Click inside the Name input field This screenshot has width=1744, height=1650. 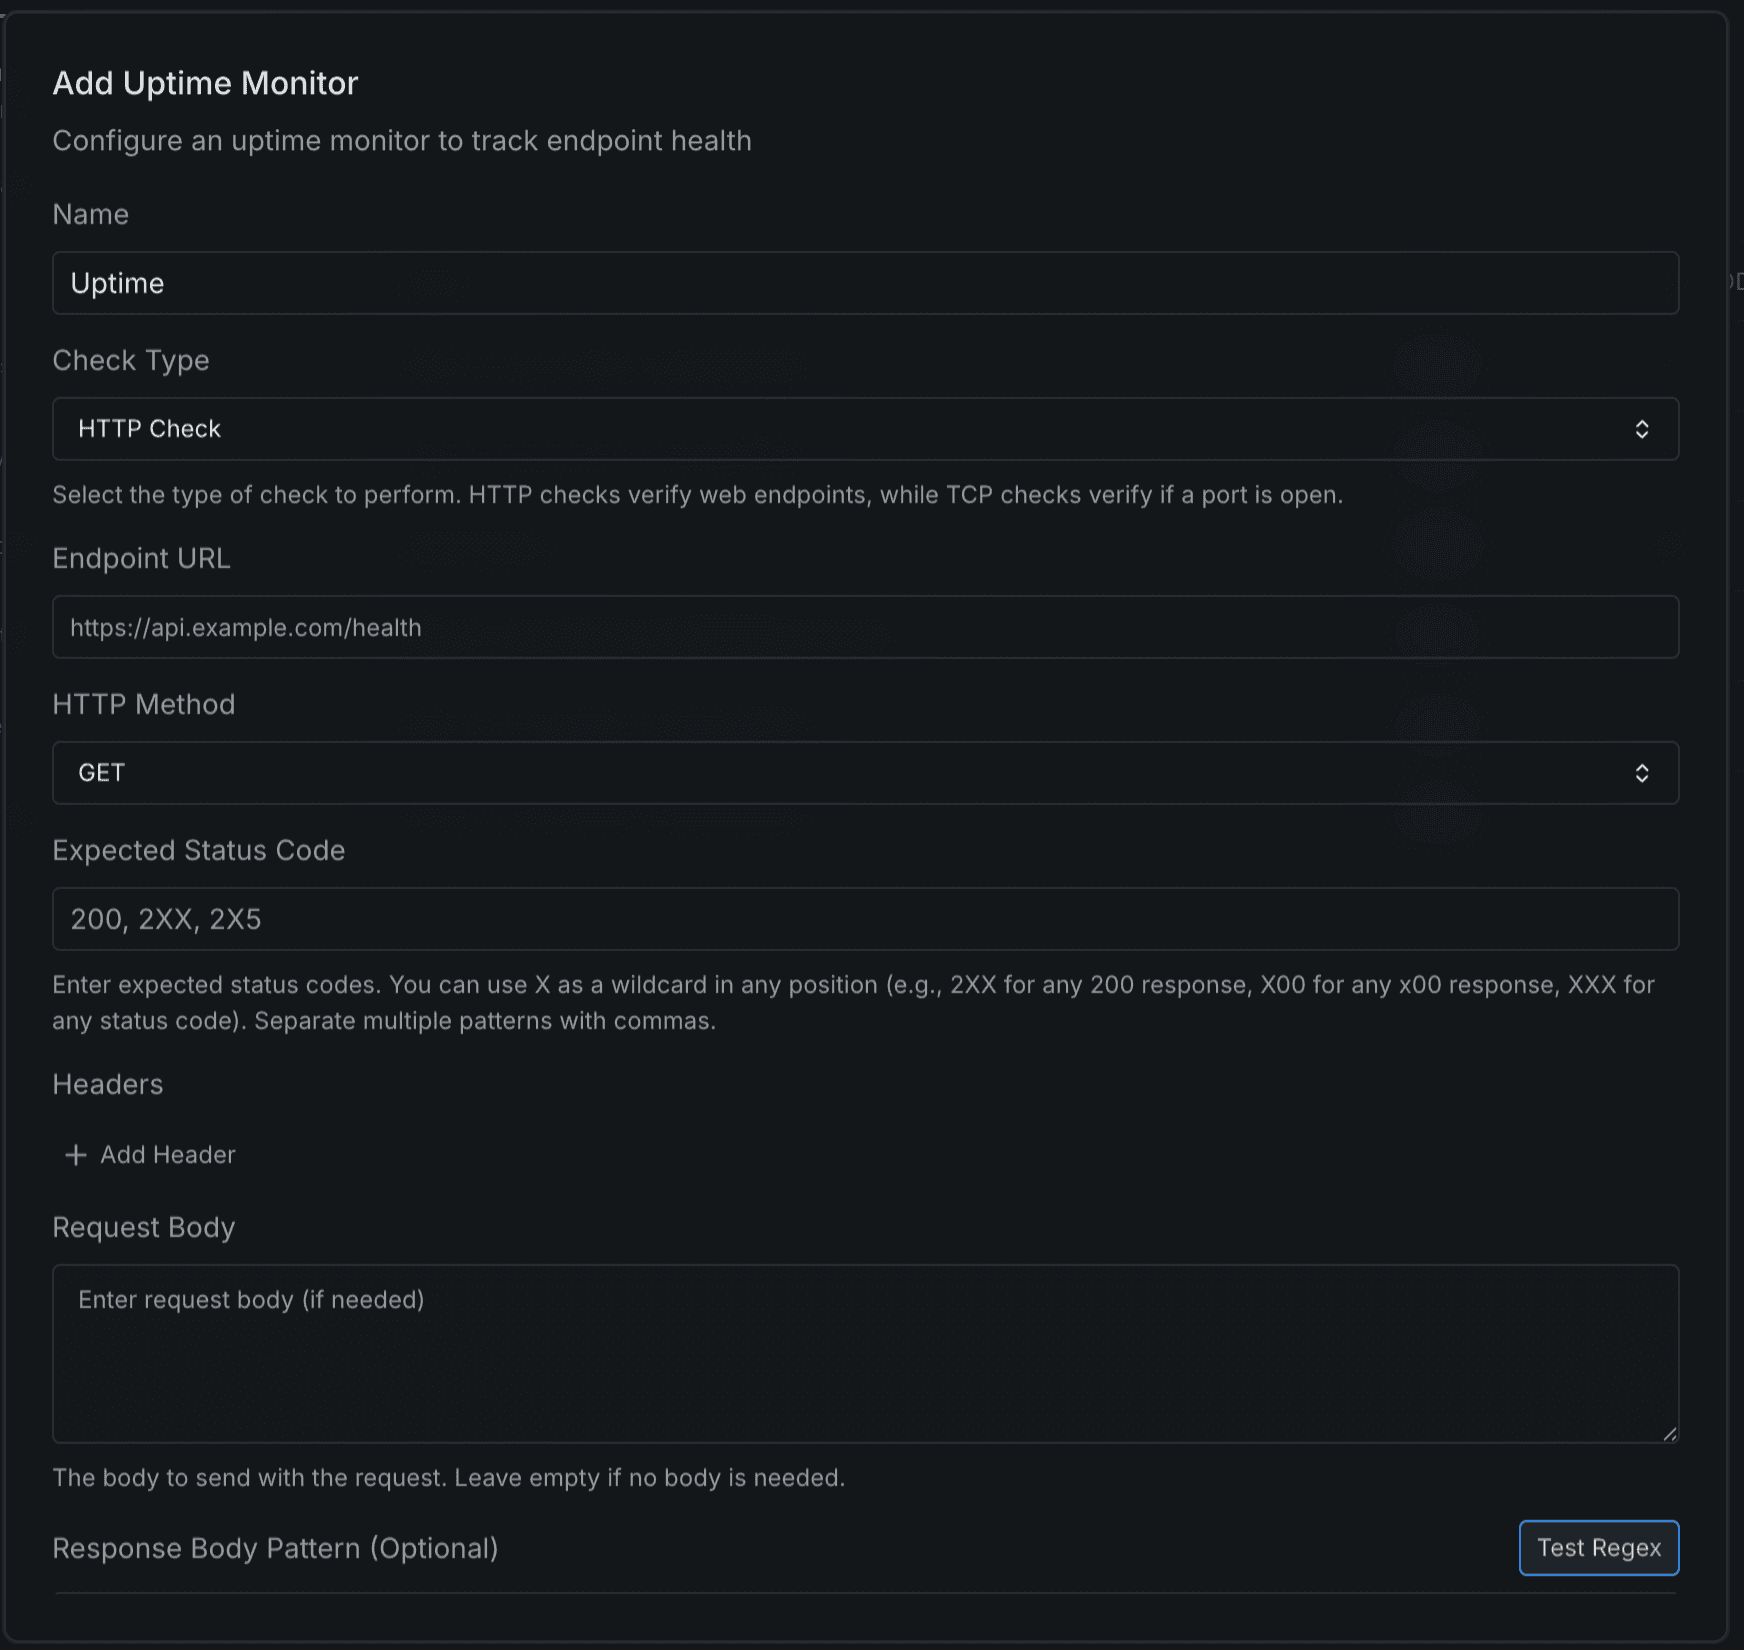[x=865, y=283]
